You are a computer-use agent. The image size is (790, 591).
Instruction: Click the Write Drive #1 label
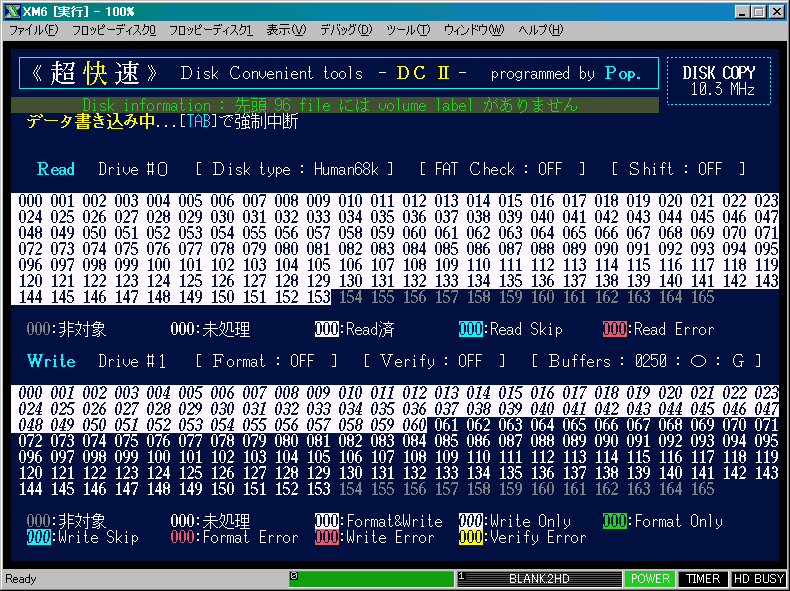tap(97, 361)
